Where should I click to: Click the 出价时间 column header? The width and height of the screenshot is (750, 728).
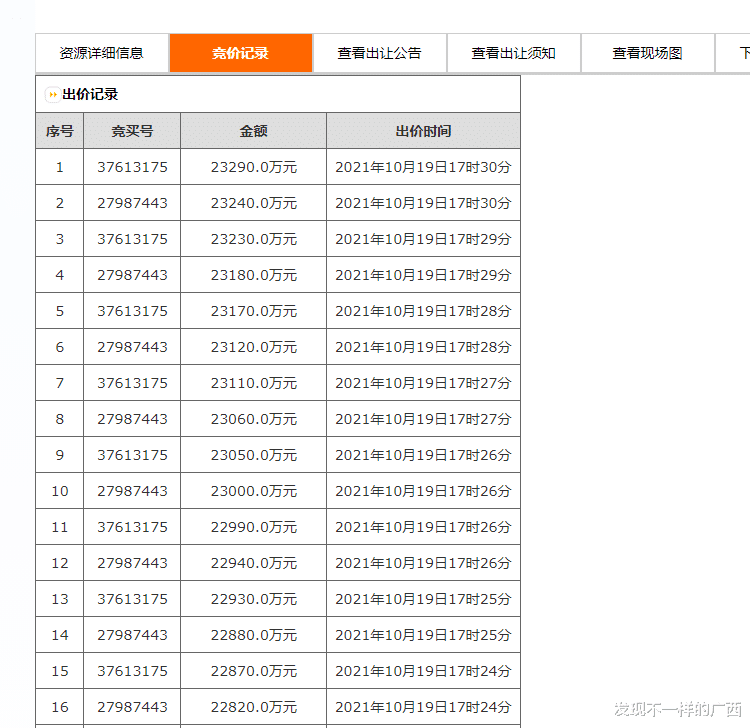pos(423,131)
